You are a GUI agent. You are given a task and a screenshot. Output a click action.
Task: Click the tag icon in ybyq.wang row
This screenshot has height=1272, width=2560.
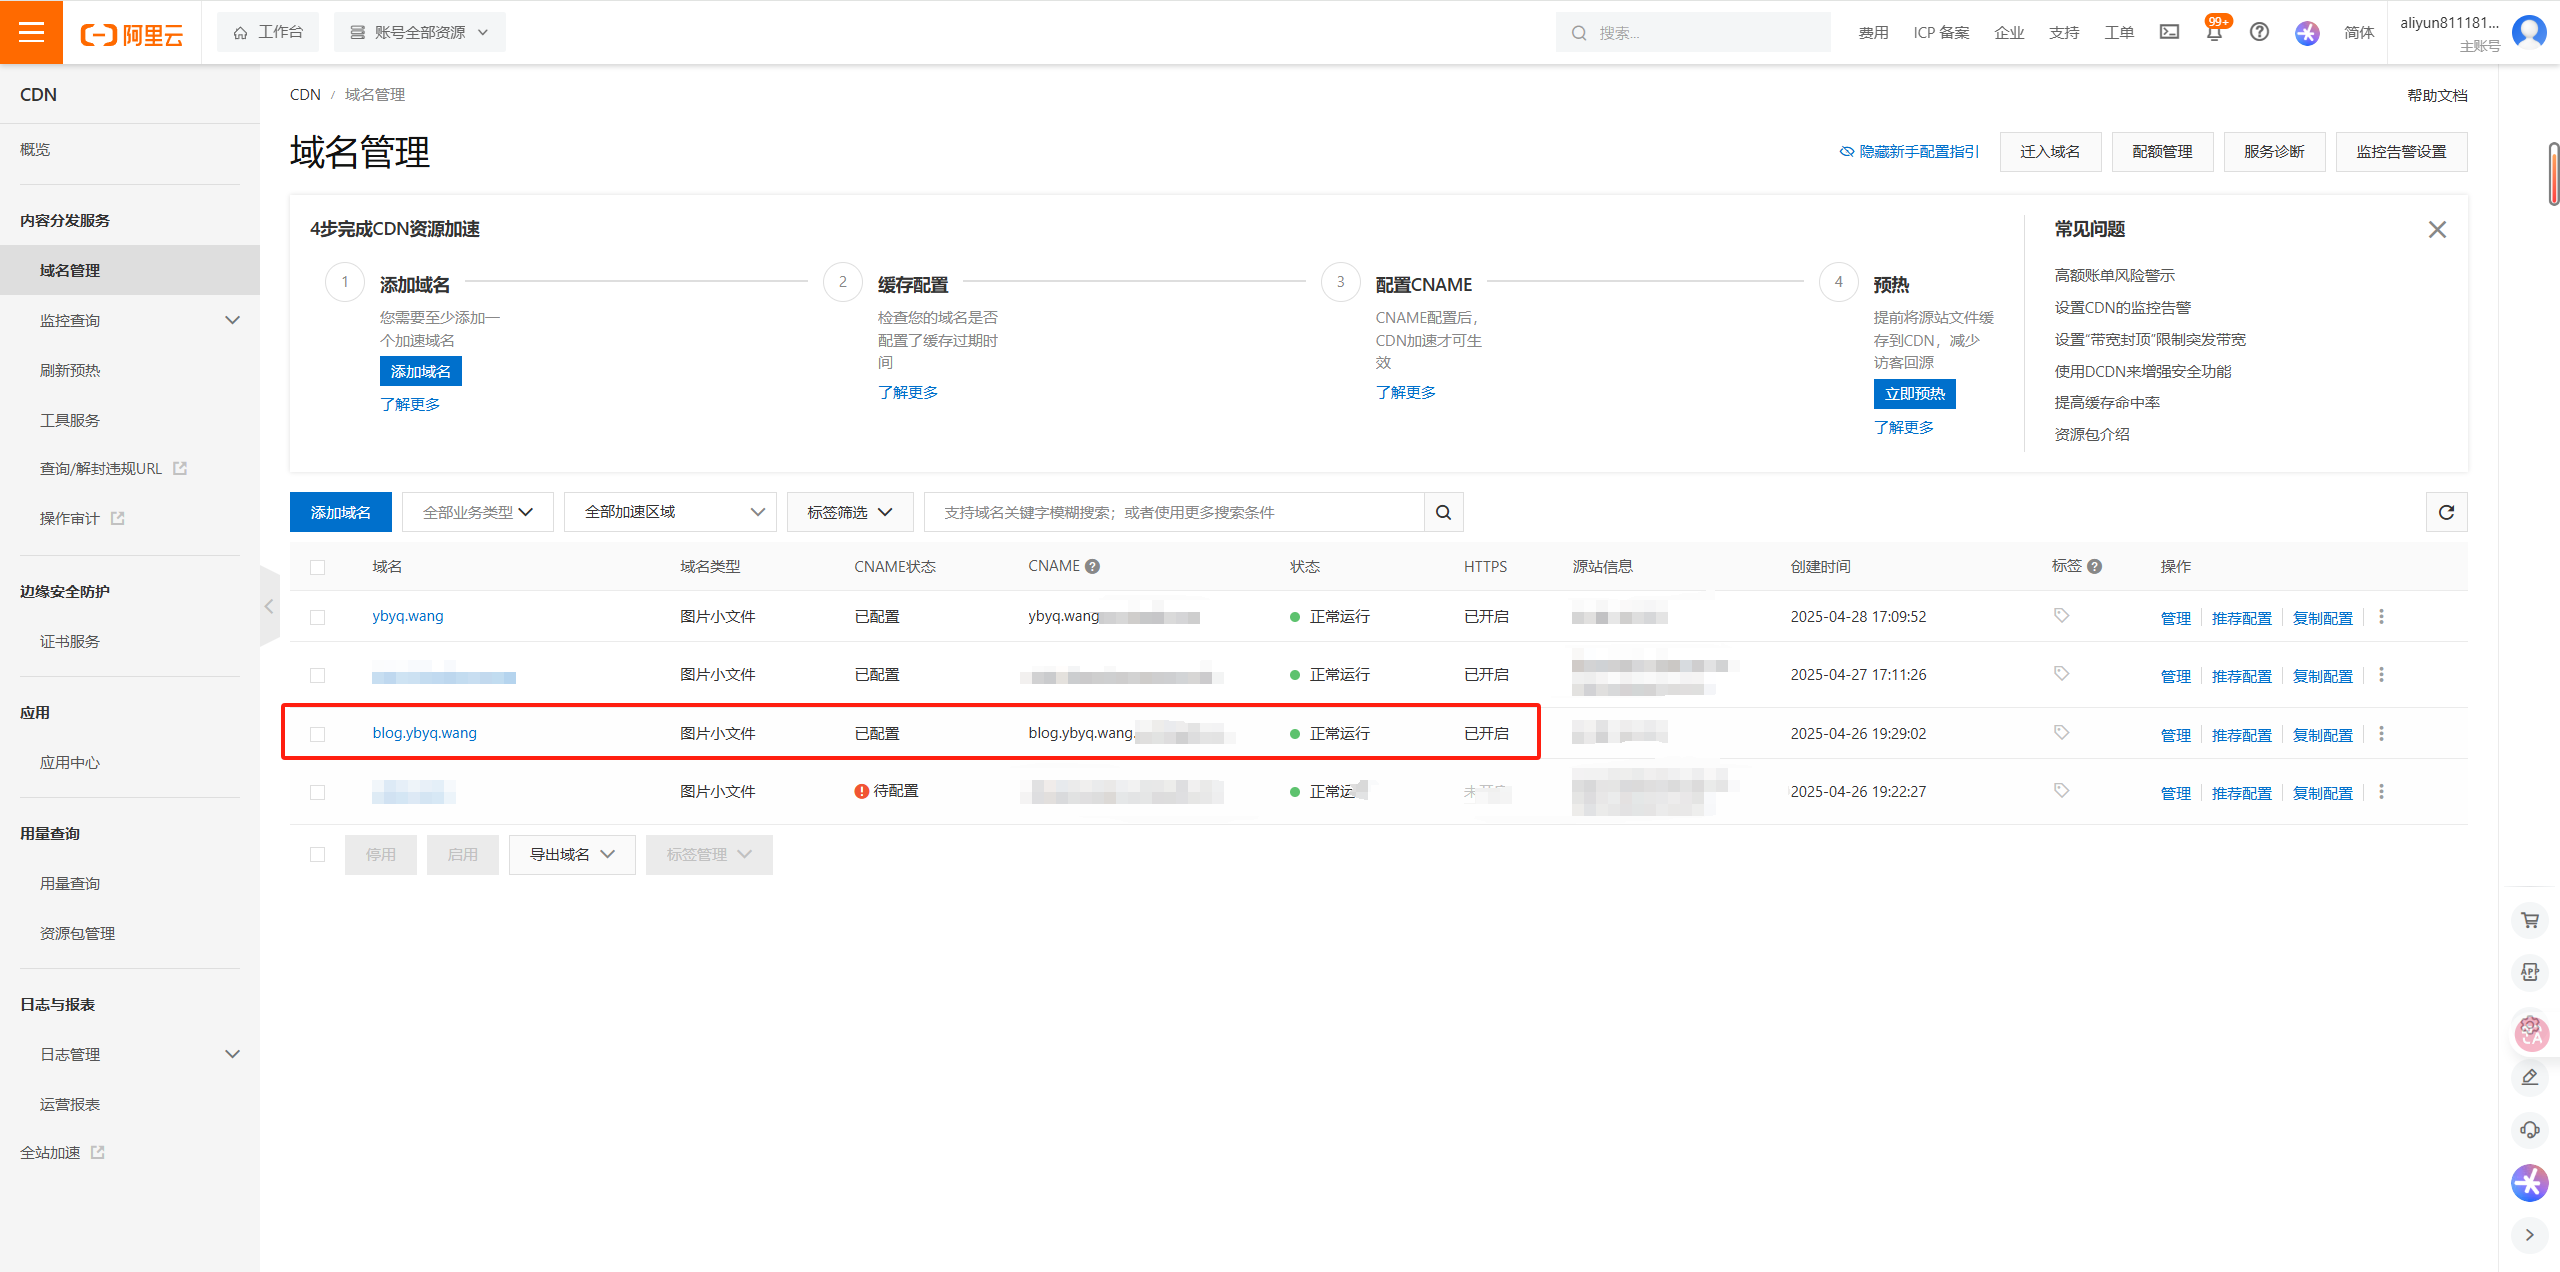pos(2061,616)
